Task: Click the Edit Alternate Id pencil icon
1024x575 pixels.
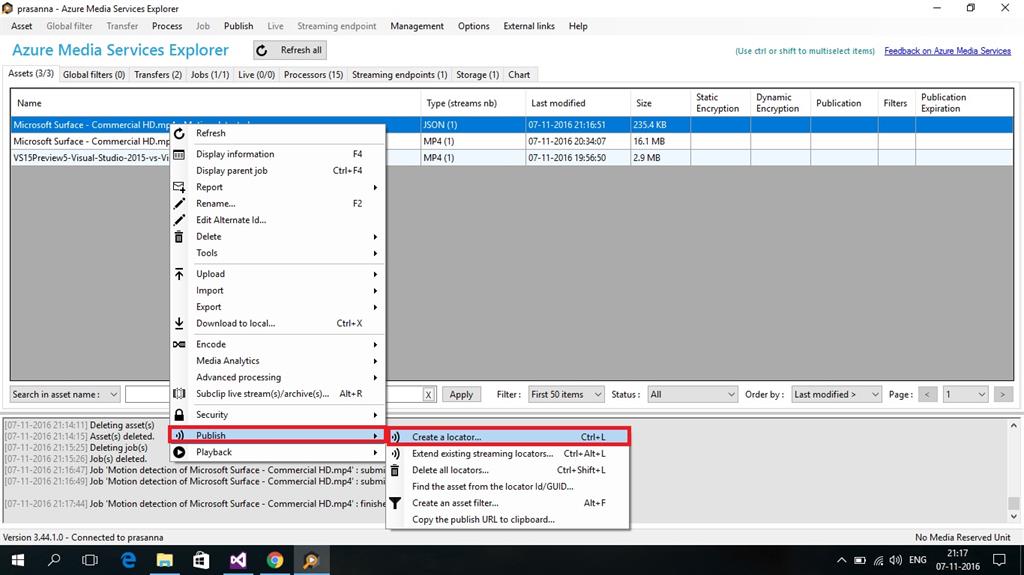Action: (179, 220)
